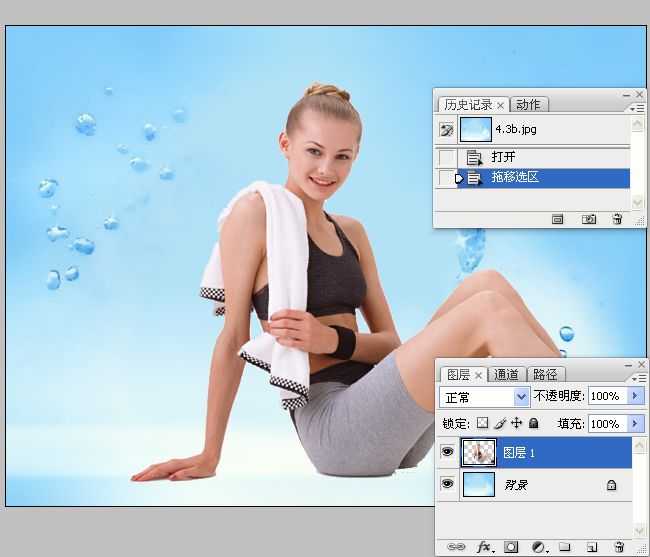650x557 pixels.
Task: Toggle visibility of the 背景 layer
Action: (x=446, y=485)
